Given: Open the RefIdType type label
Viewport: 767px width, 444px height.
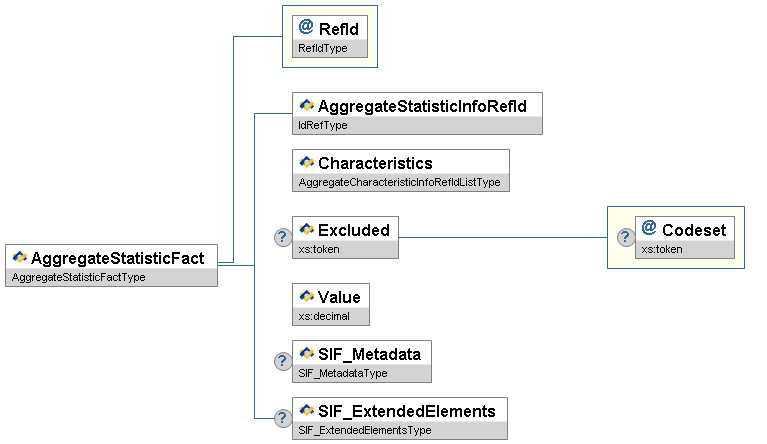Looking at the screenshot, I should [323, 48].
